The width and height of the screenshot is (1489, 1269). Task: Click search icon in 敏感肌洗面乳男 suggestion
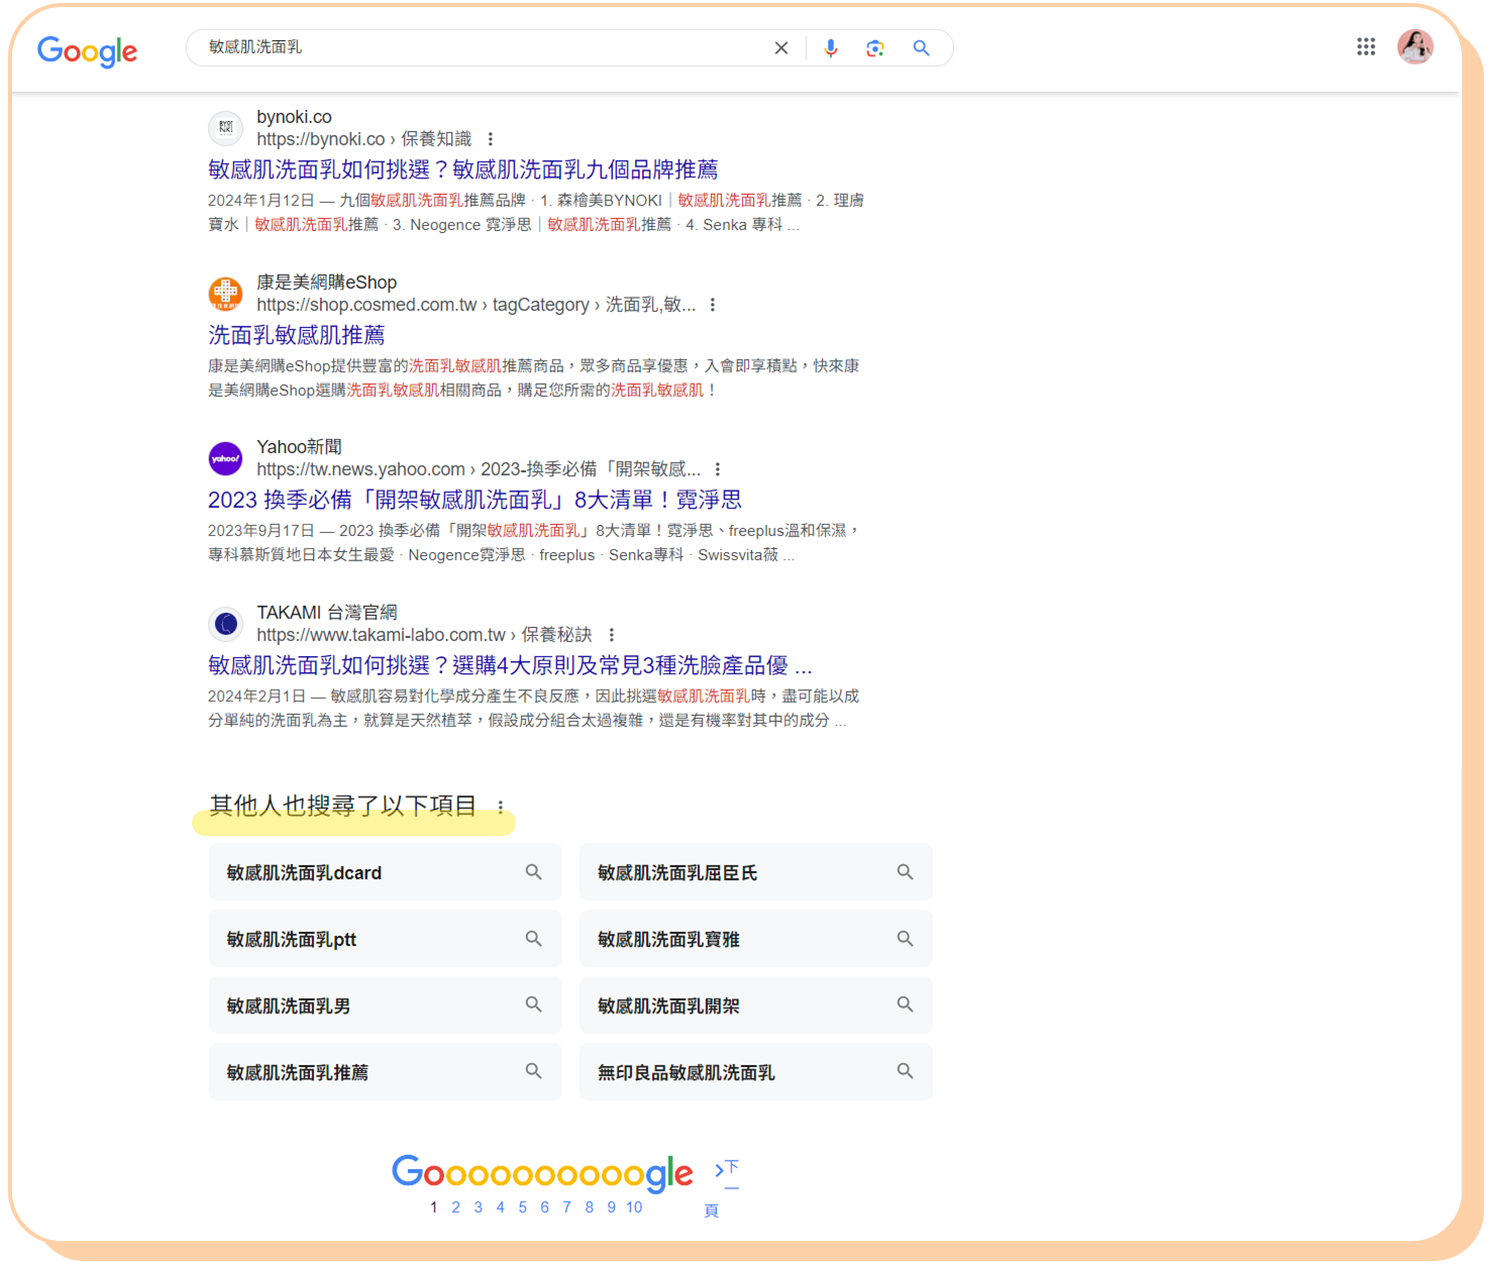534,1004
